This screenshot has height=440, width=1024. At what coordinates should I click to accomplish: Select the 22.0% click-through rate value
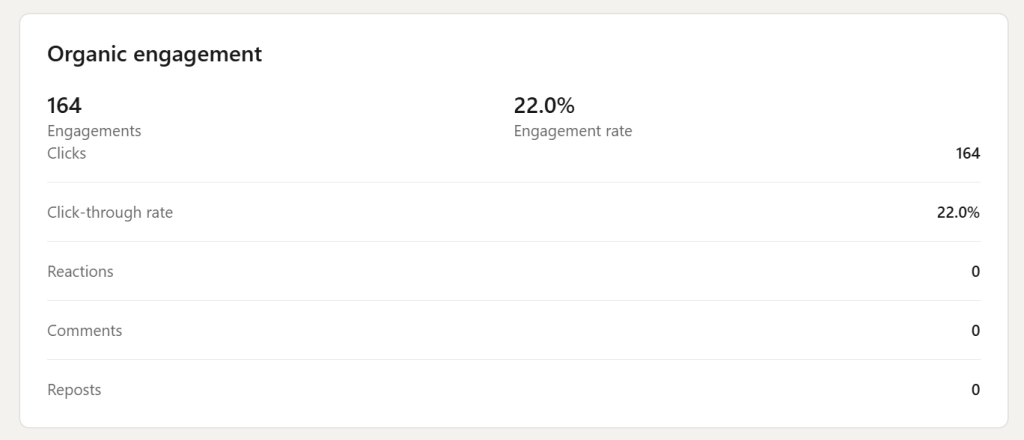point(958,212)
